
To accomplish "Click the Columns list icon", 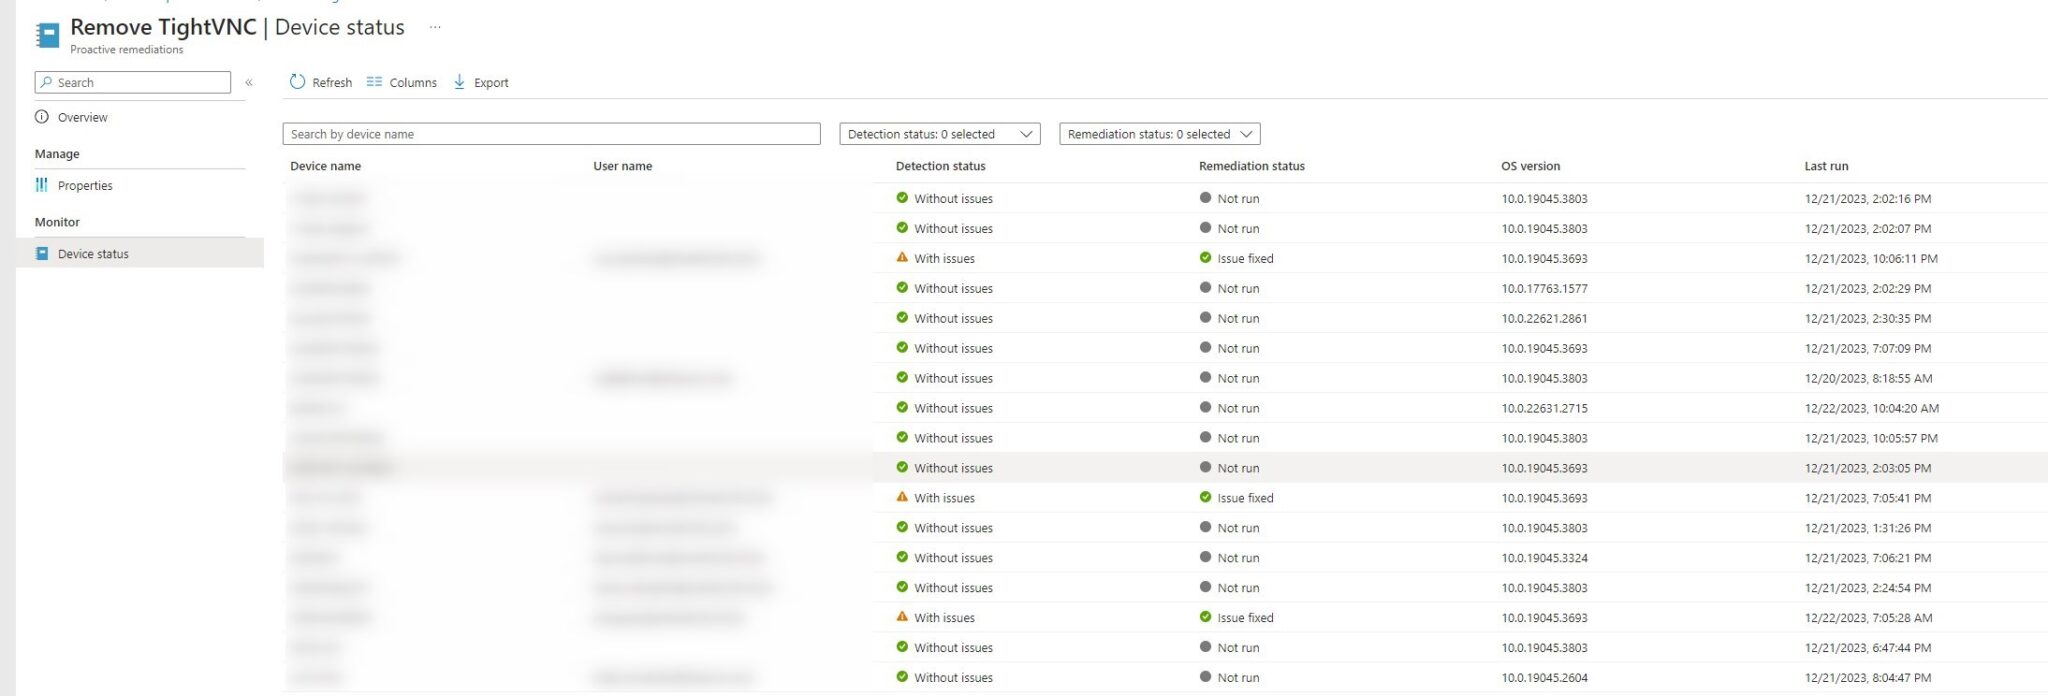I will coord(374,82).
